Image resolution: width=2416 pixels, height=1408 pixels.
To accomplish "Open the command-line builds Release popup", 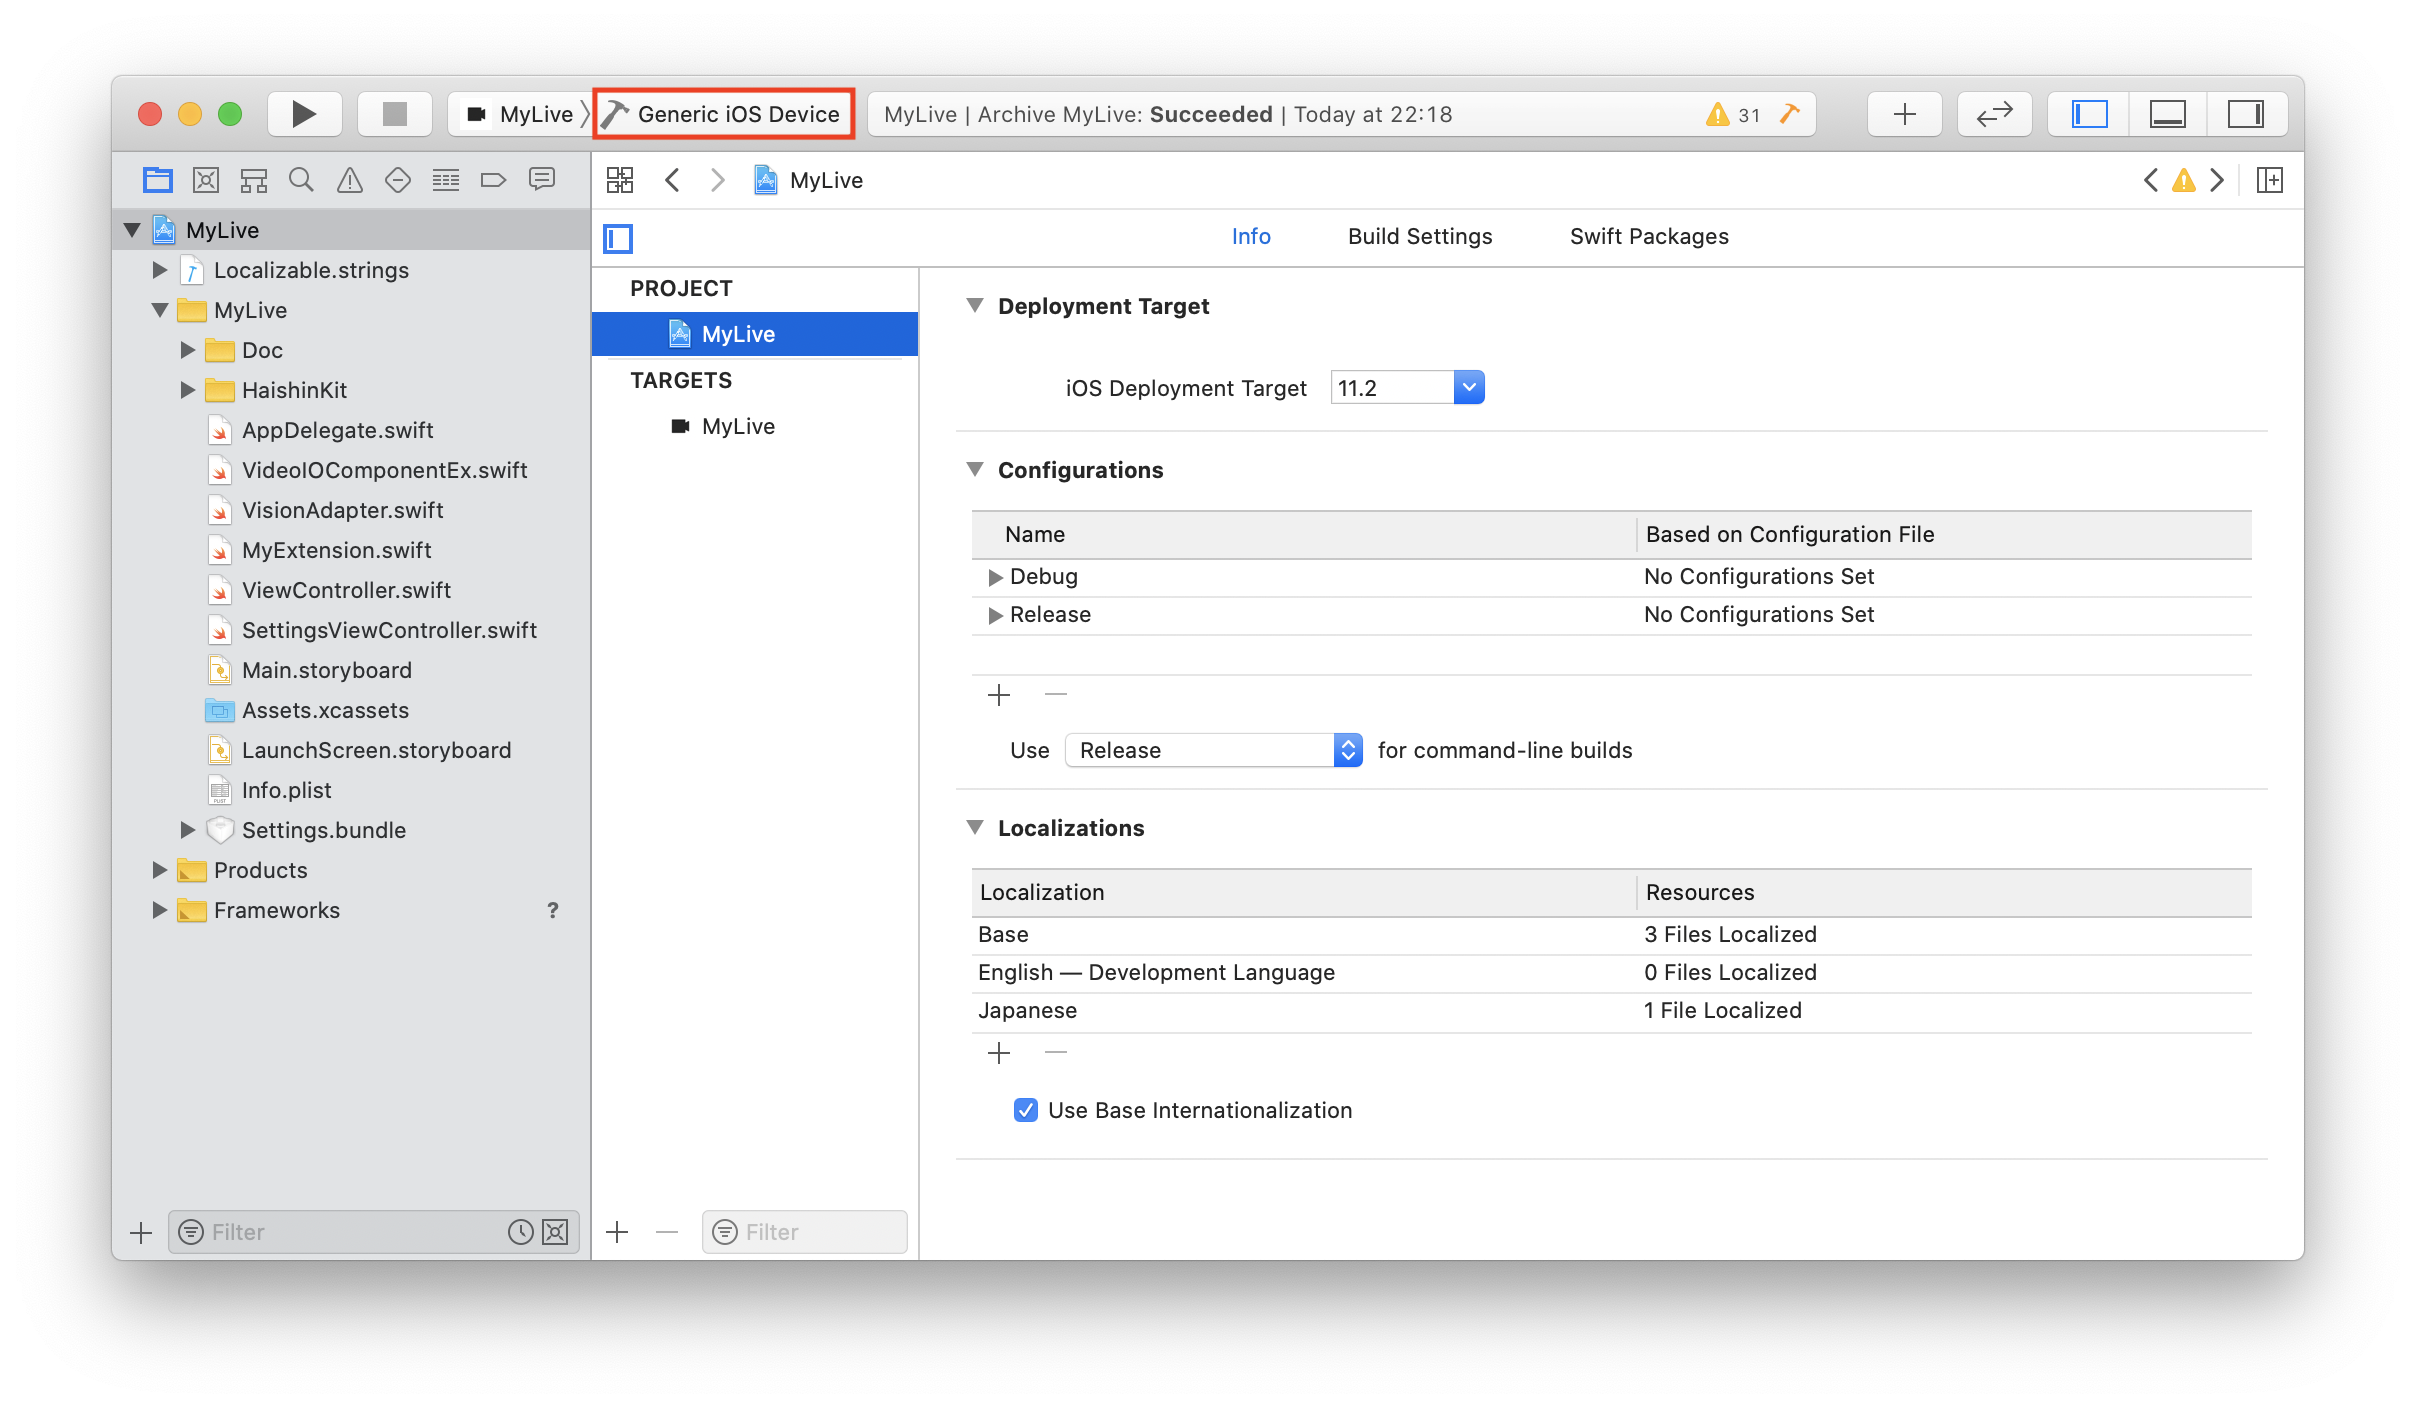I will (x=1213, y=750).
